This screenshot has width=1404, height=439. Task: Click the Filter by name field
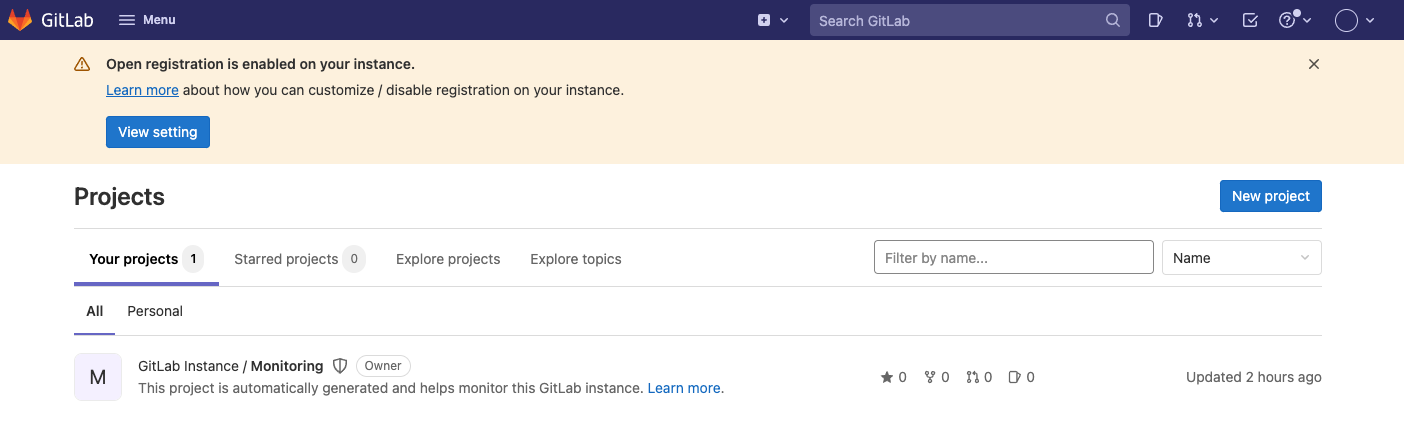pyautogui.click(x=1014, y=257)
